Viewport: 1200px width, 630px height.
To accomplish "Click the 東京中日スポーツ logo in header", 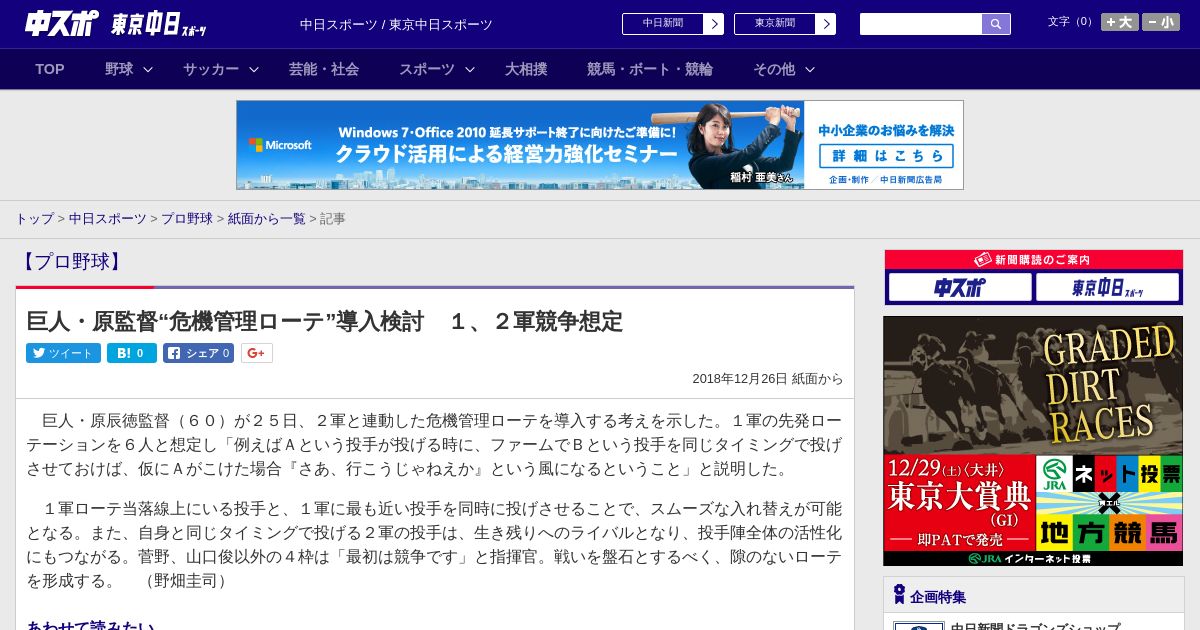I will click(x=159, y=24).
